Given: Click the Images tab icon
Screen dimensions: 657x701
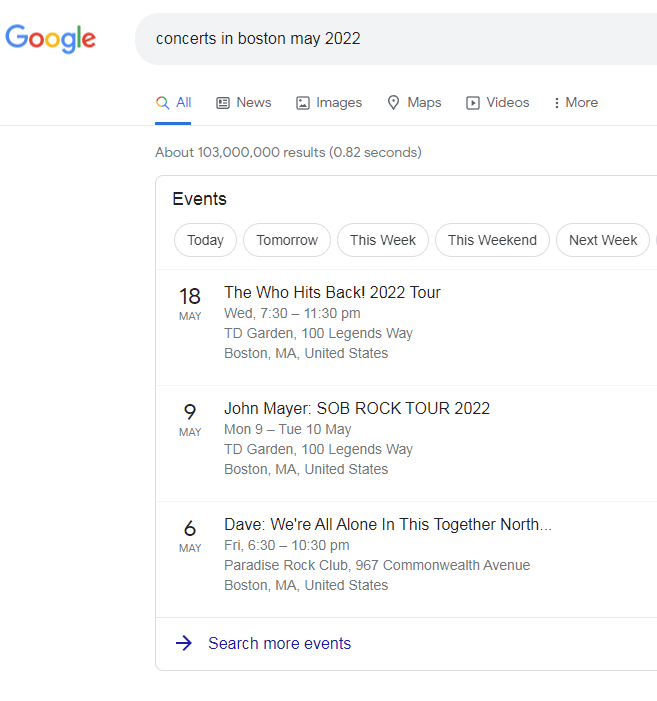Looking at the screenshot, I should coord(303,103).
